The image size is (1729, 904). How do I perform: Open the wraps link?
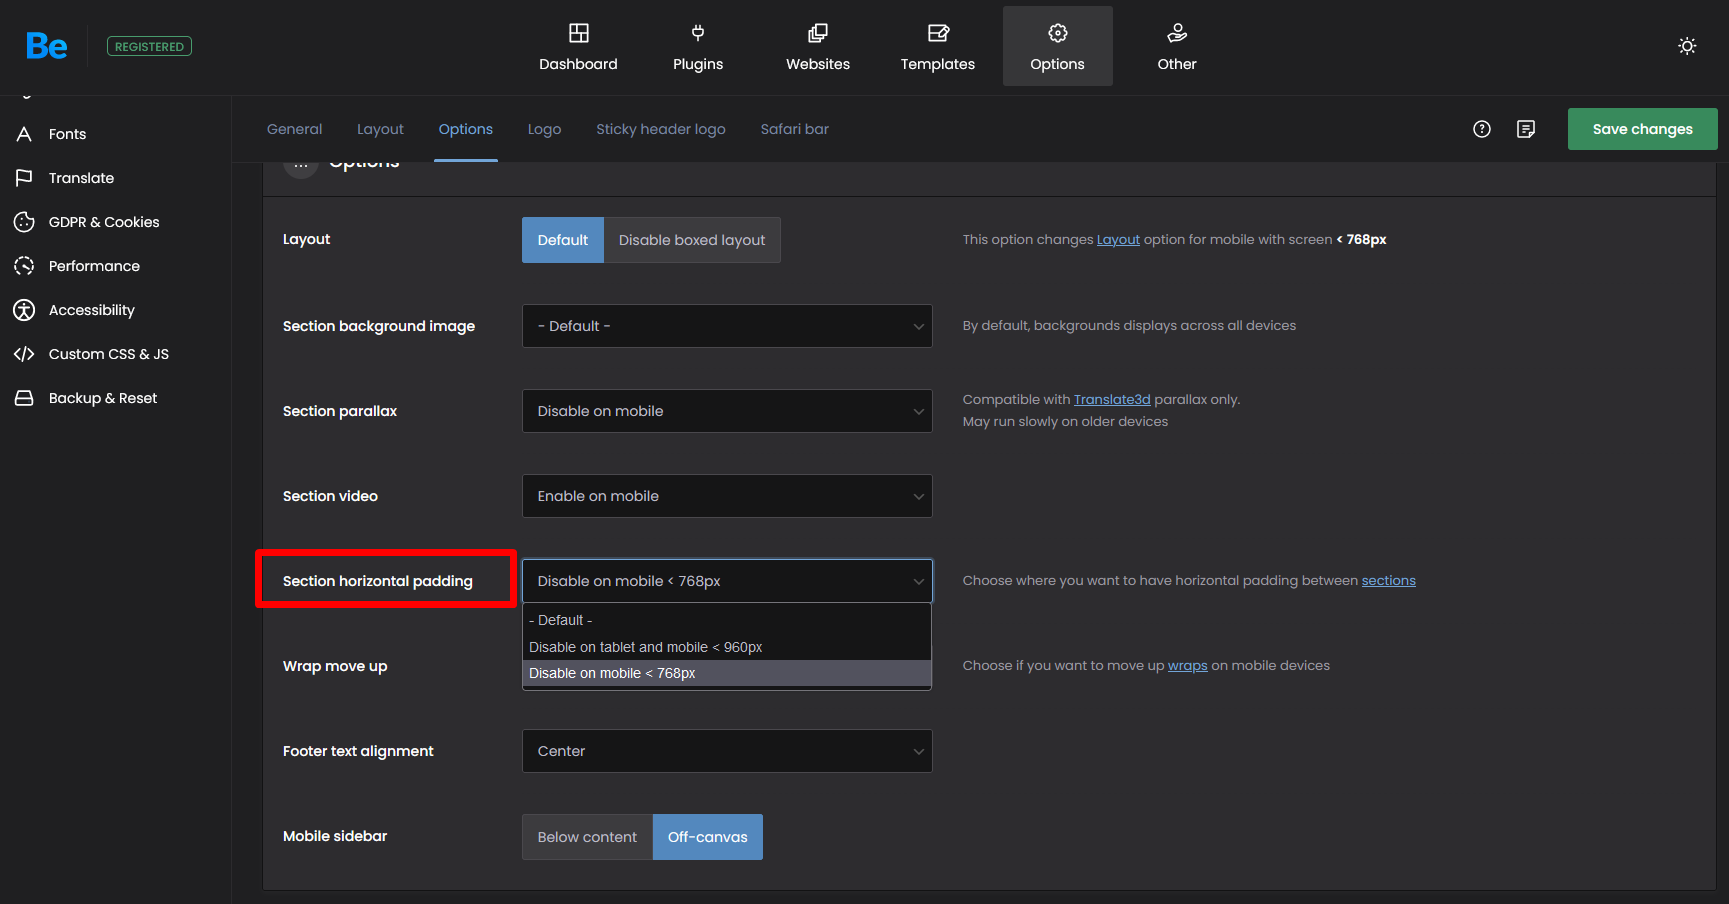(1187, 666)
